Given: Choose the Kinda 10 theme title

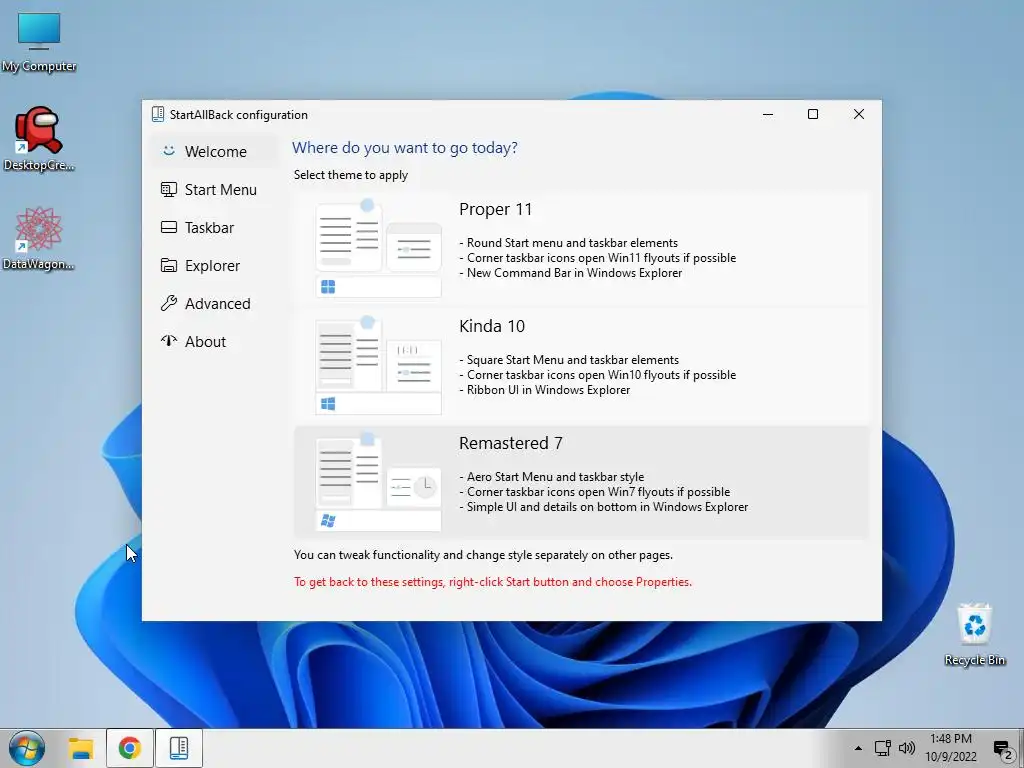Looking at the screenshot, I should pyautogui.click(x=492, y=327).
